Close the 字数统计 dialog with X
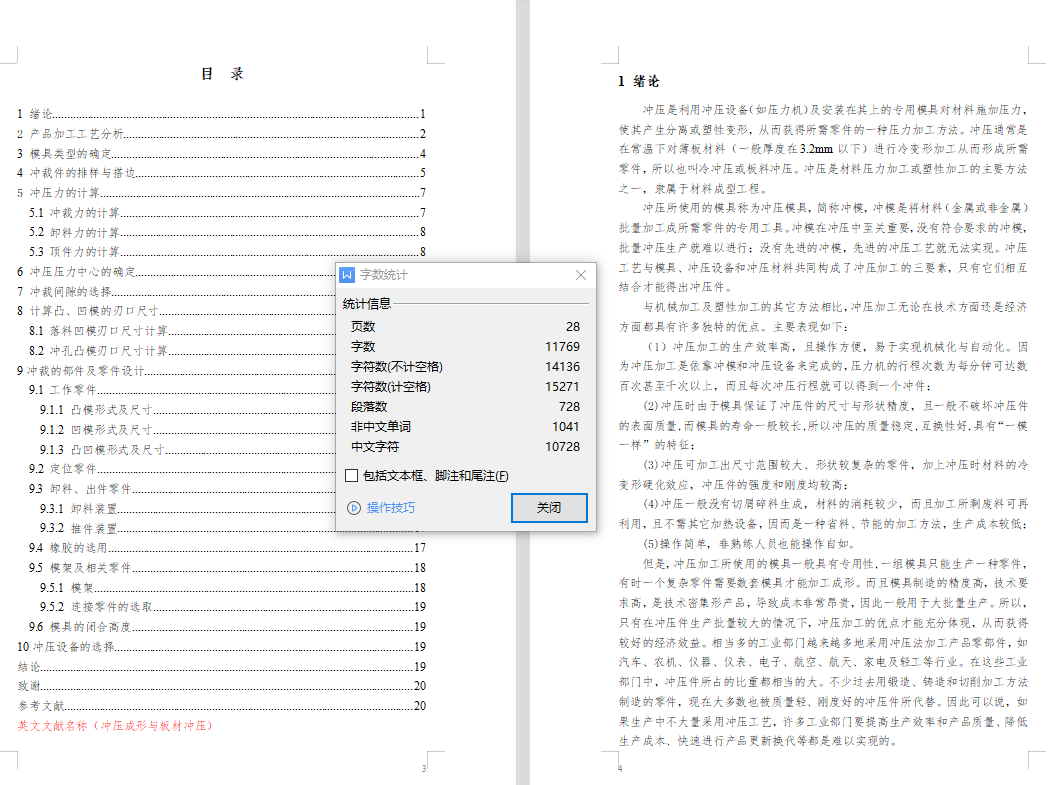 pyautogui.click(x=581, y=275)
